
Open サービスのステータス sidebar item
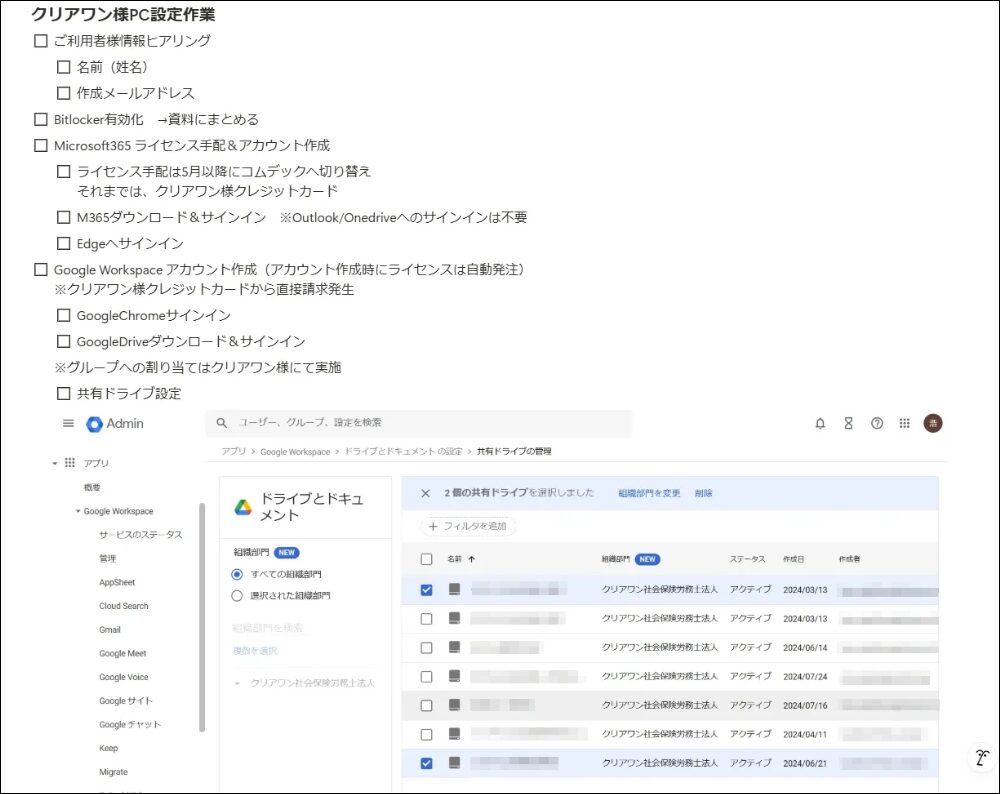pyautogui.click(x=141, y=535)
